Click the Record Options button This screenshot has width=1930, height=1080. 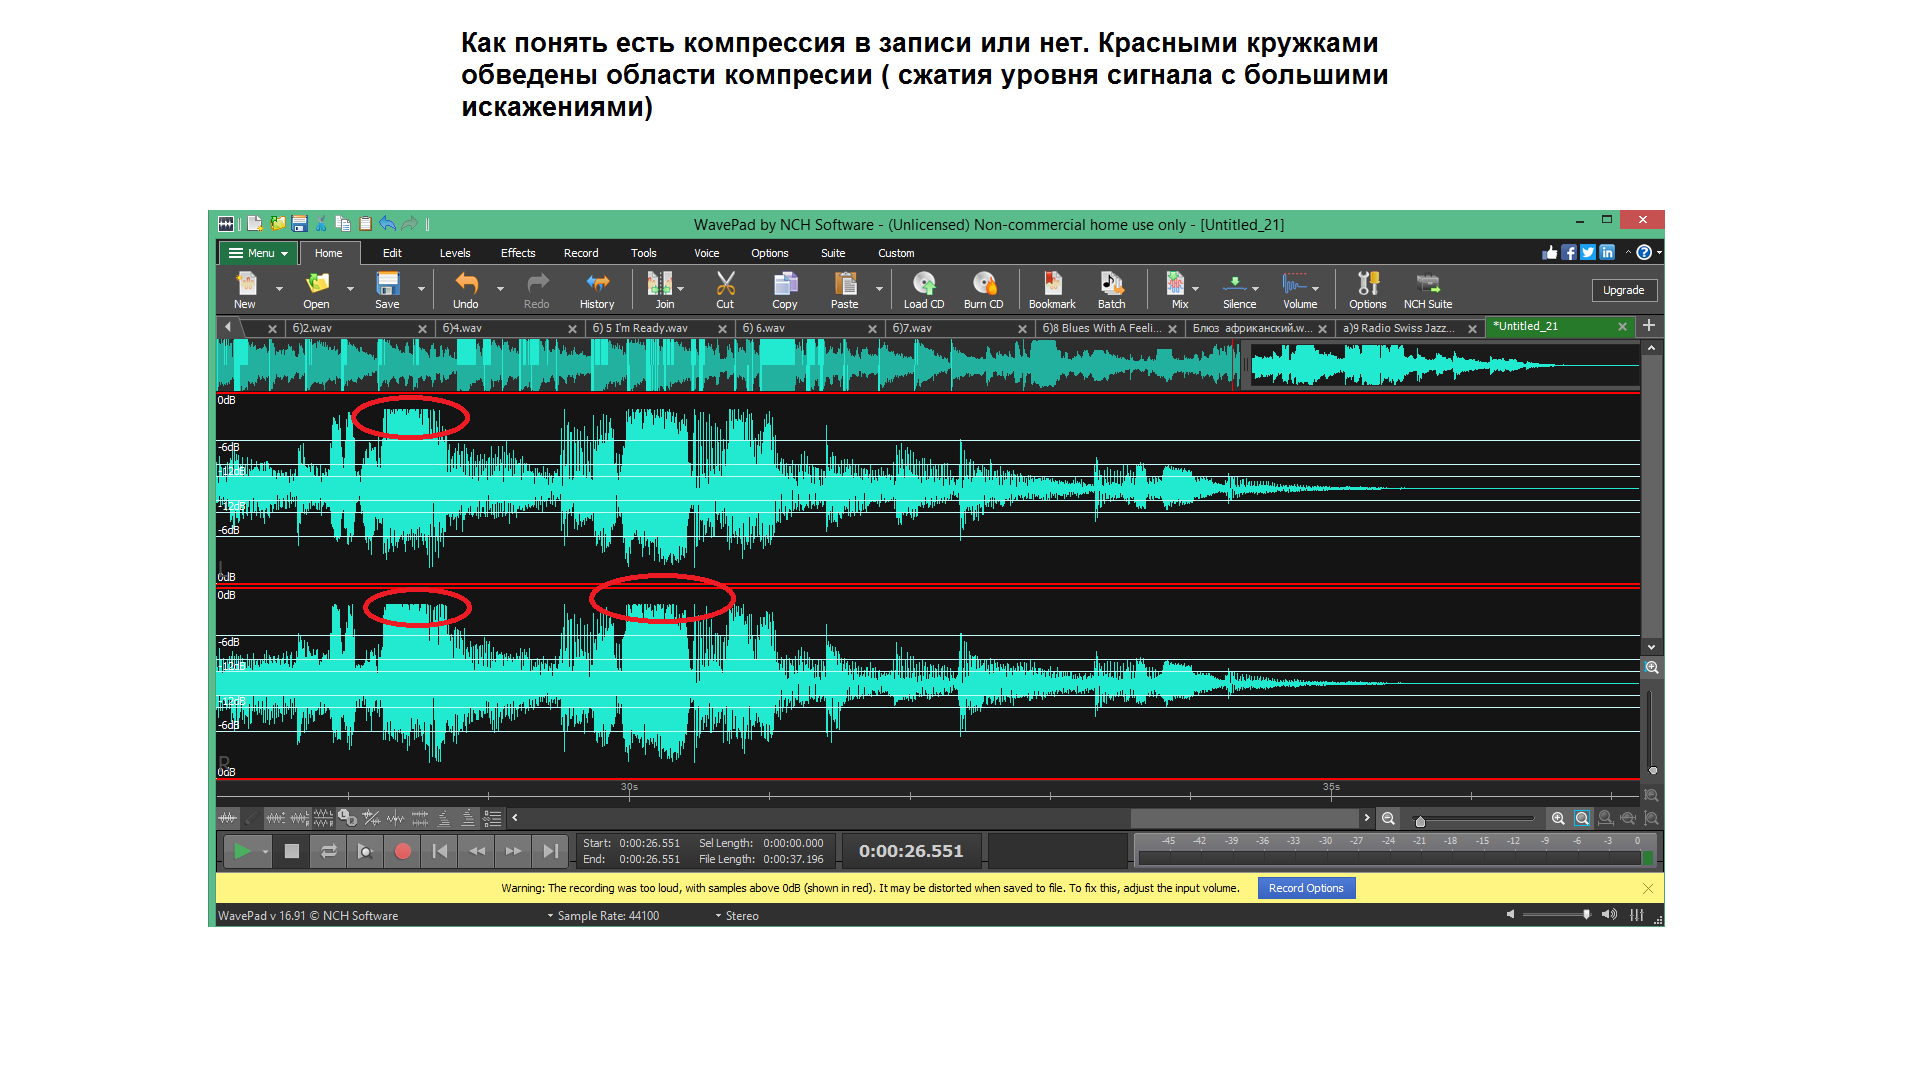coord(1305,888)
